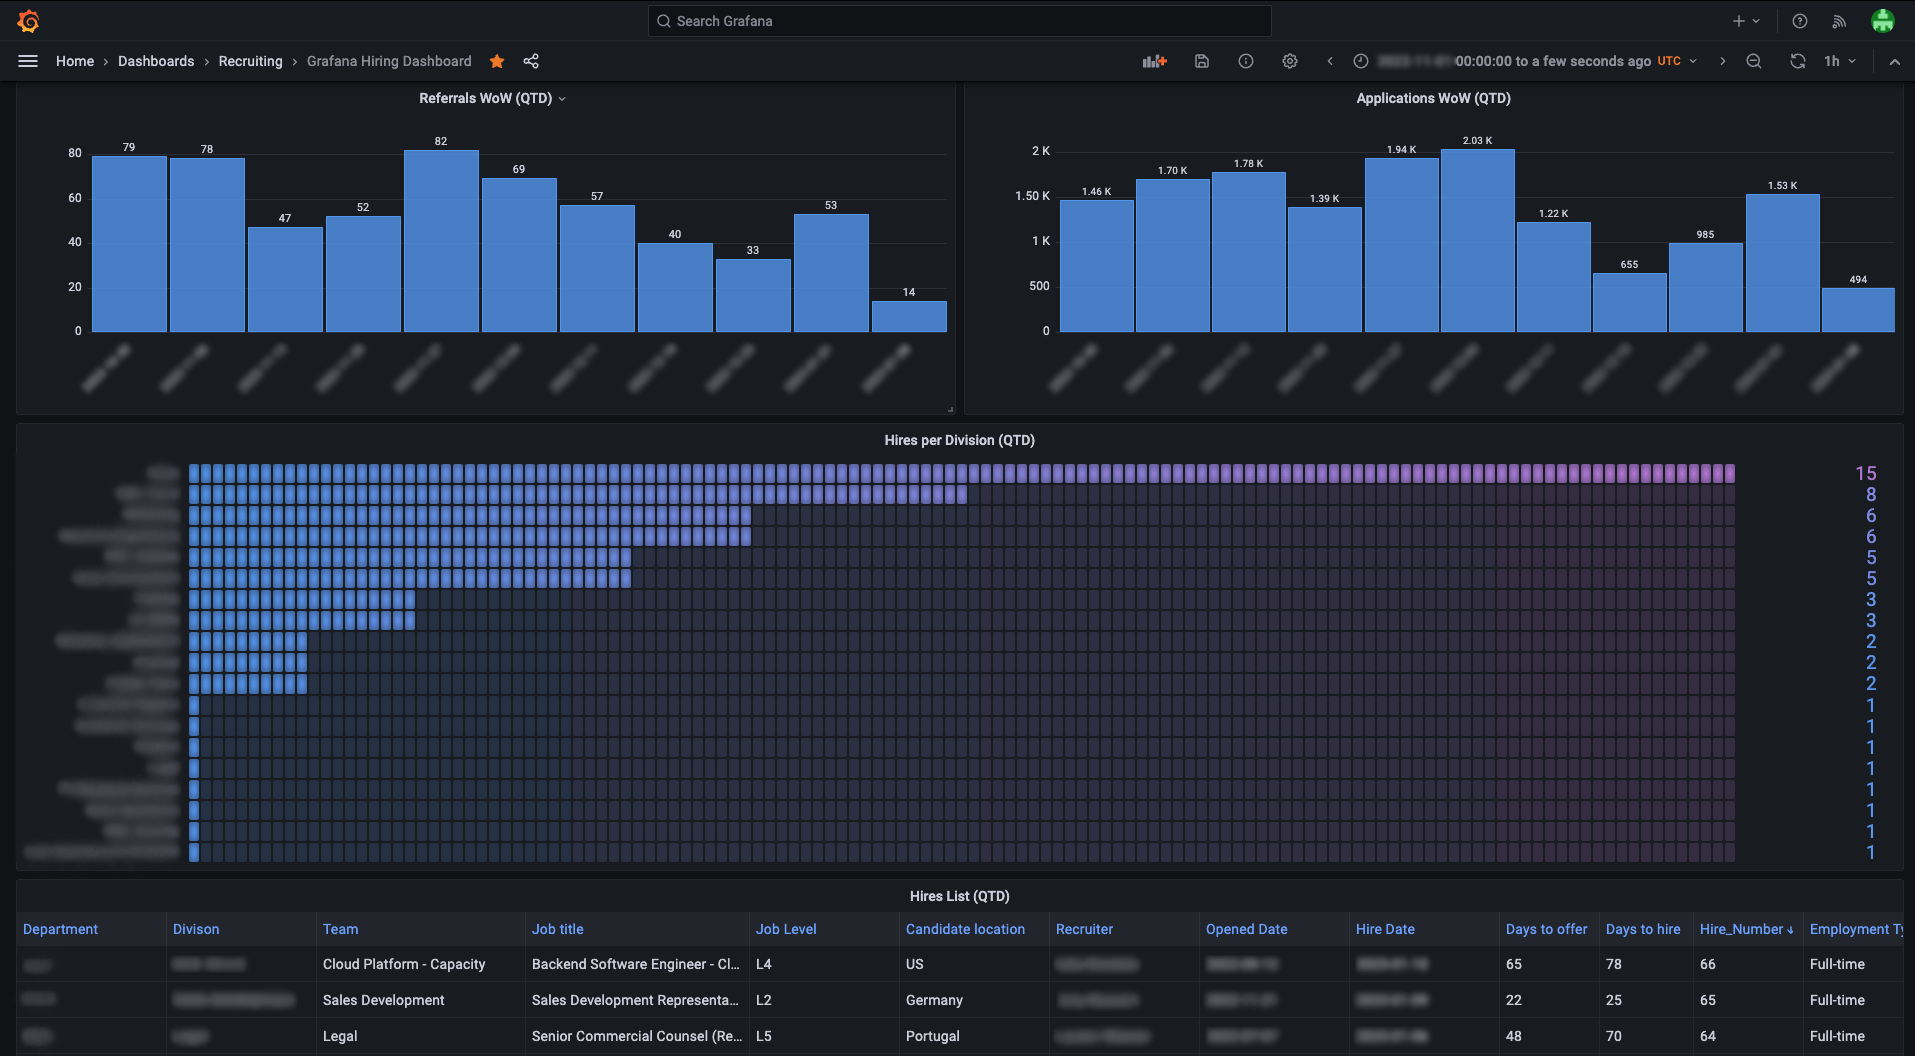
Task: Sort by the Hire_Number column header
Action: [x=1745, y=929]
